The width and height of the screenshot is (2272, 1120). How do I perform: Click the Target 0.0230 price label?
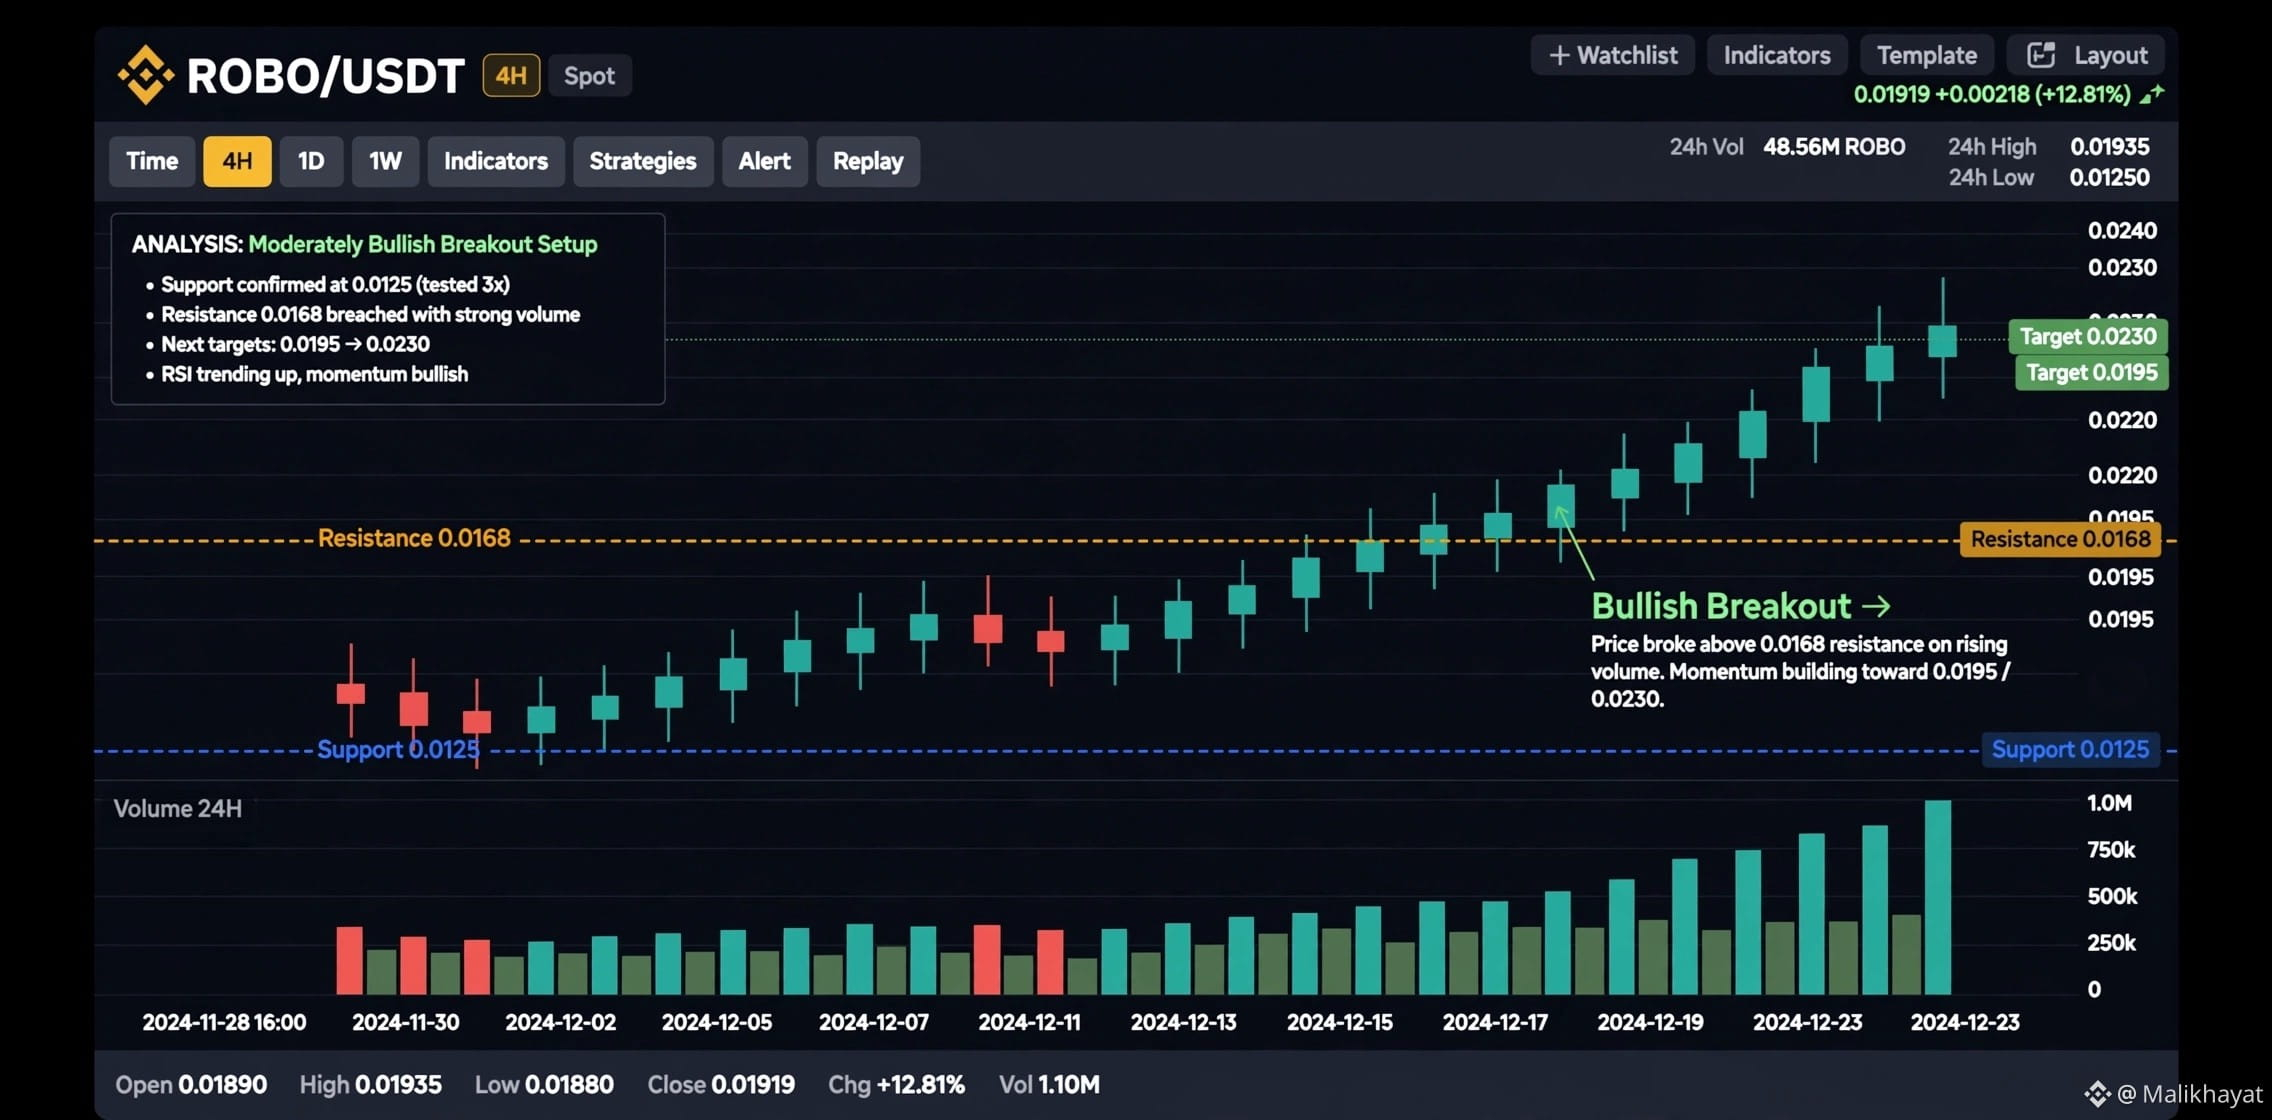click(2088, 336)
